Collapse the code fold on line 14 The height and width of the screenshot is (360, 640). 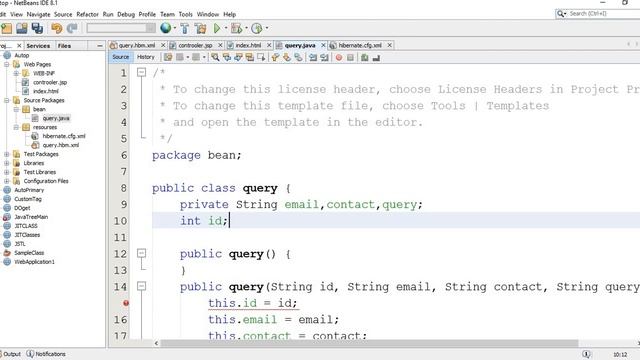(141, 286)
